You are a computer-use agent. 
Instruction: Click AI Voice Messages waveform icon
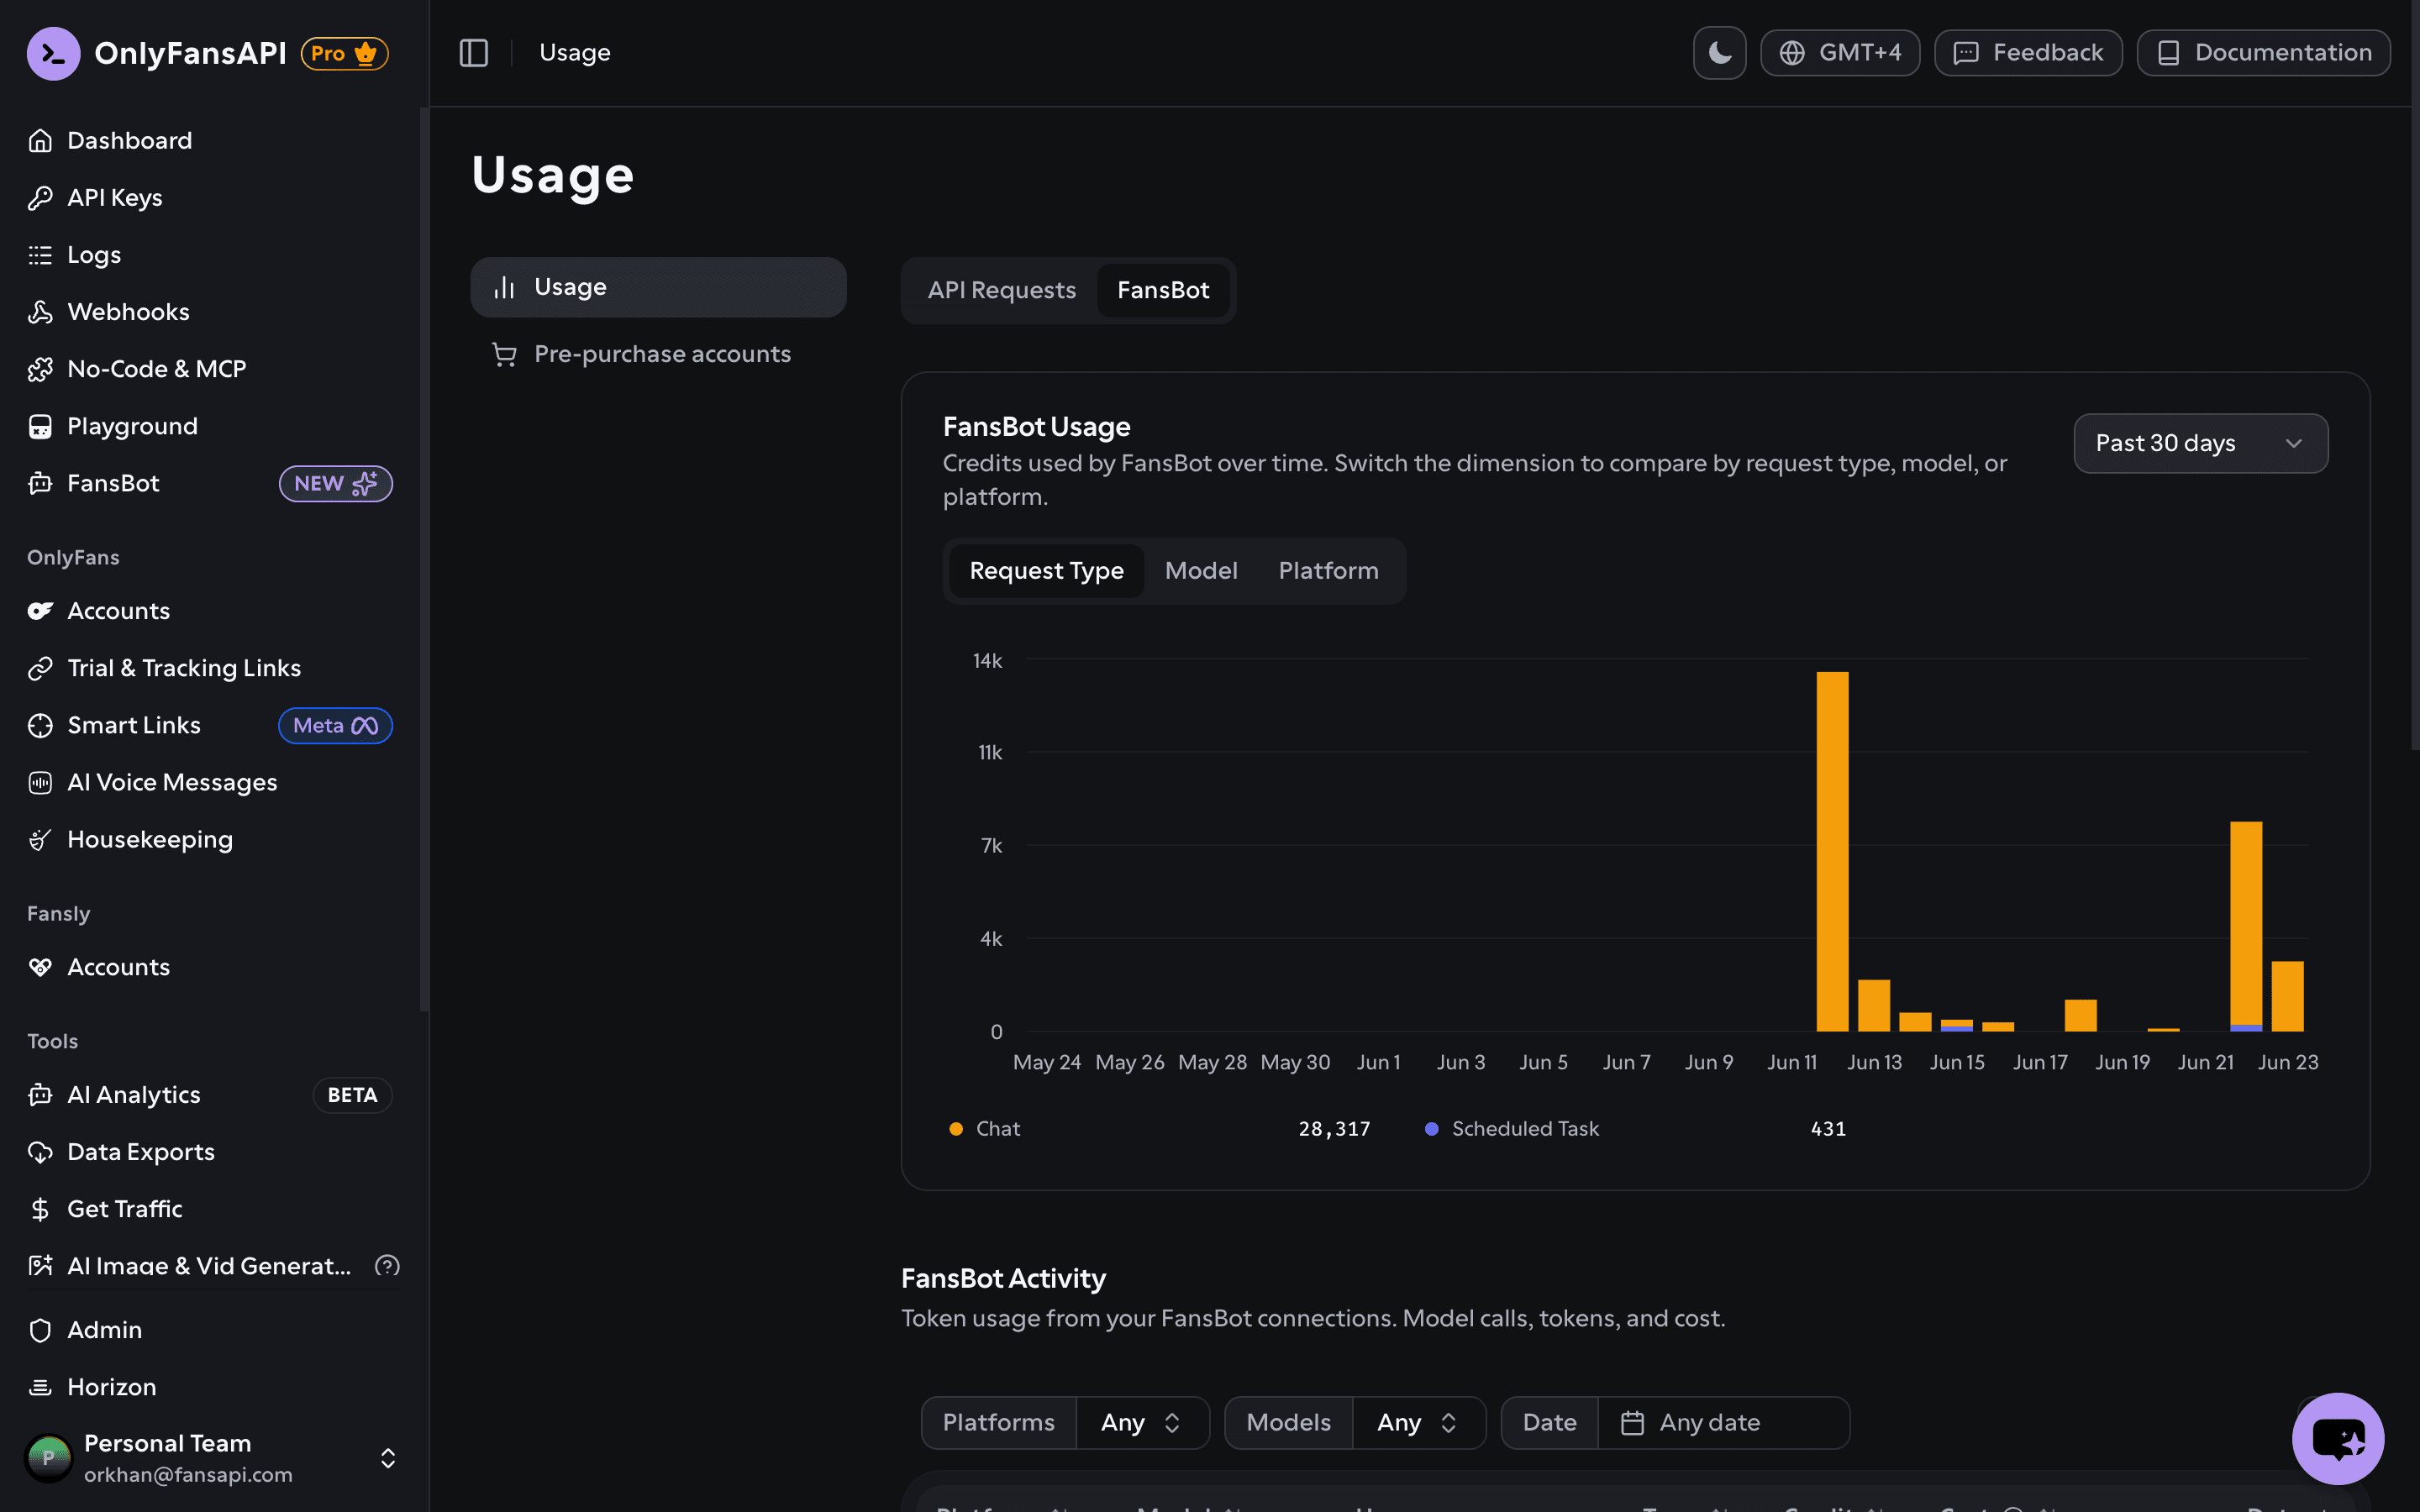(40, 783)
